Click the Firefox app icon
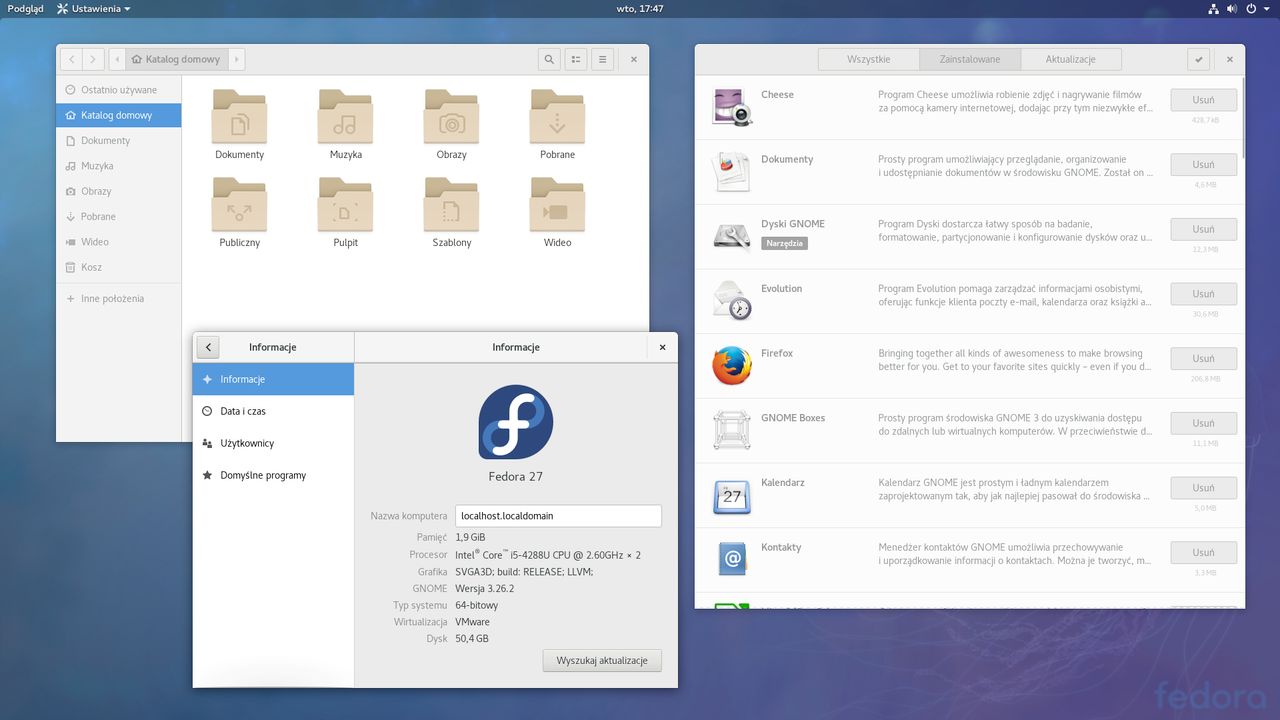This screenshot has height=720, width=1280. click(731, 366)
